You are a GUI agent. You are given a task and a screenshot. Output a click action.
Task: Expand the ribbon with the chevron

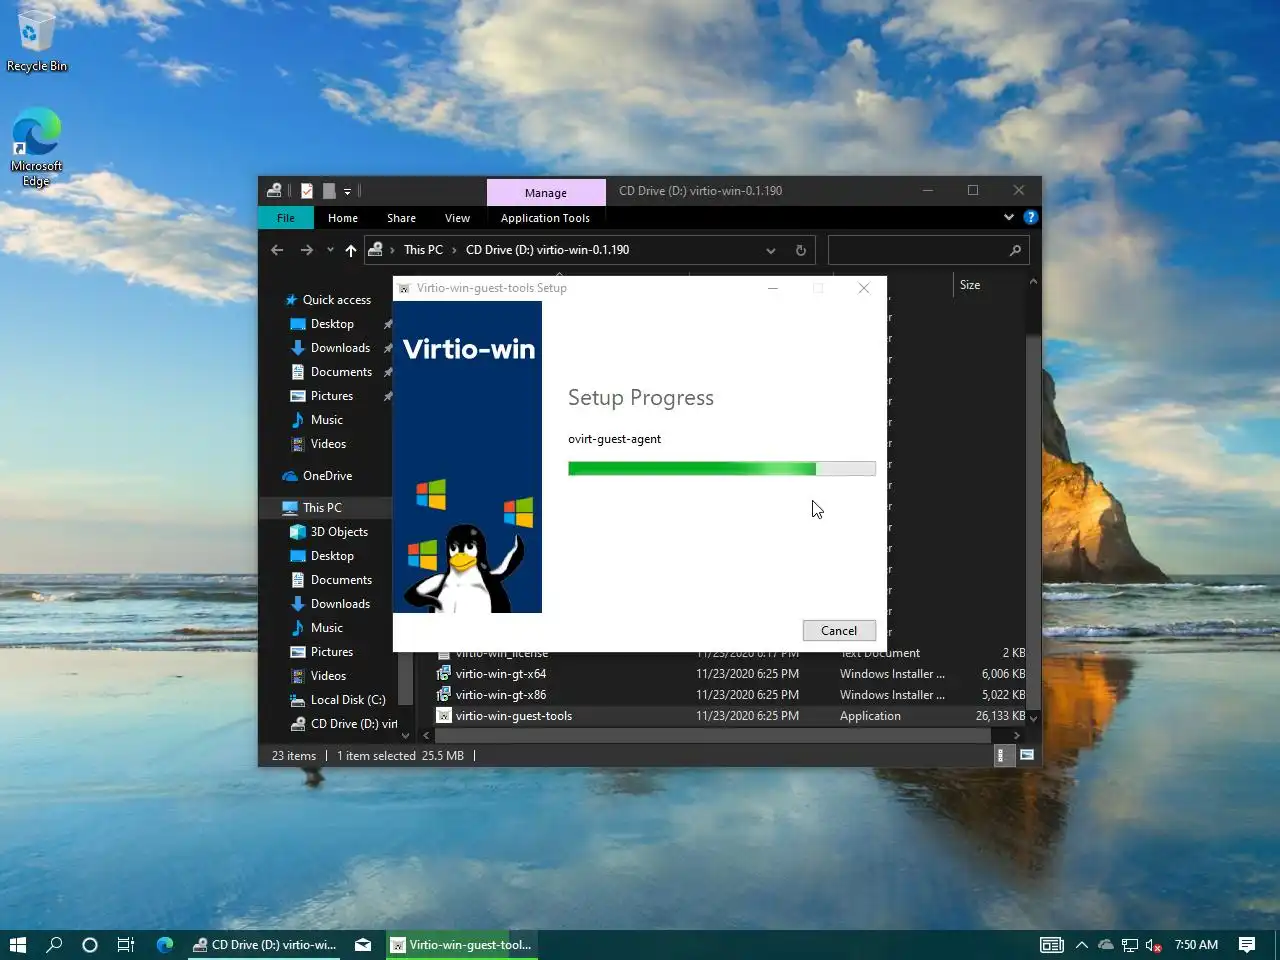pos(1008,217)
